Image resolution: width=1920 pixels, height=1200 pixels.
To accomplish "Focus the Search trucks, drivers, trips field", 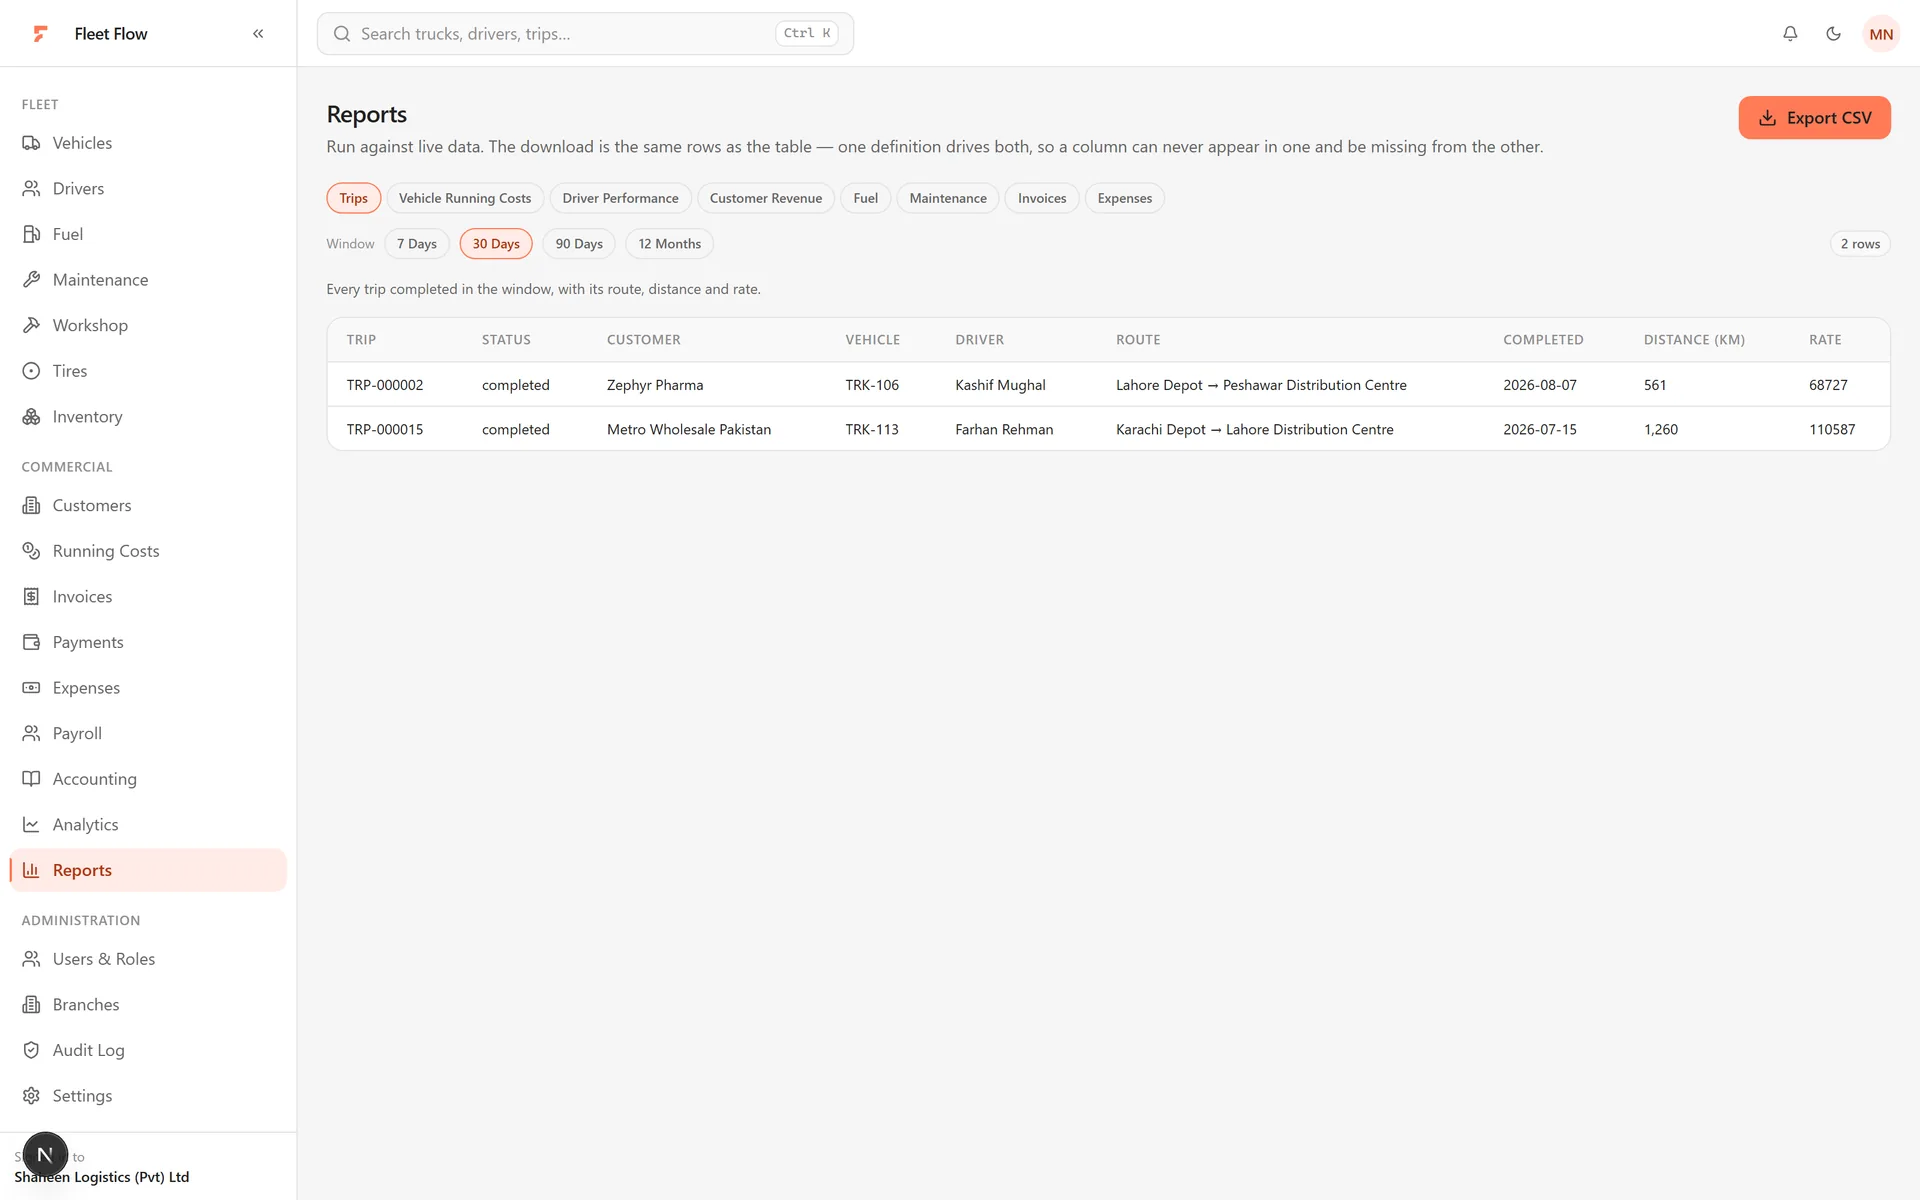I will [x=585, y=34].
